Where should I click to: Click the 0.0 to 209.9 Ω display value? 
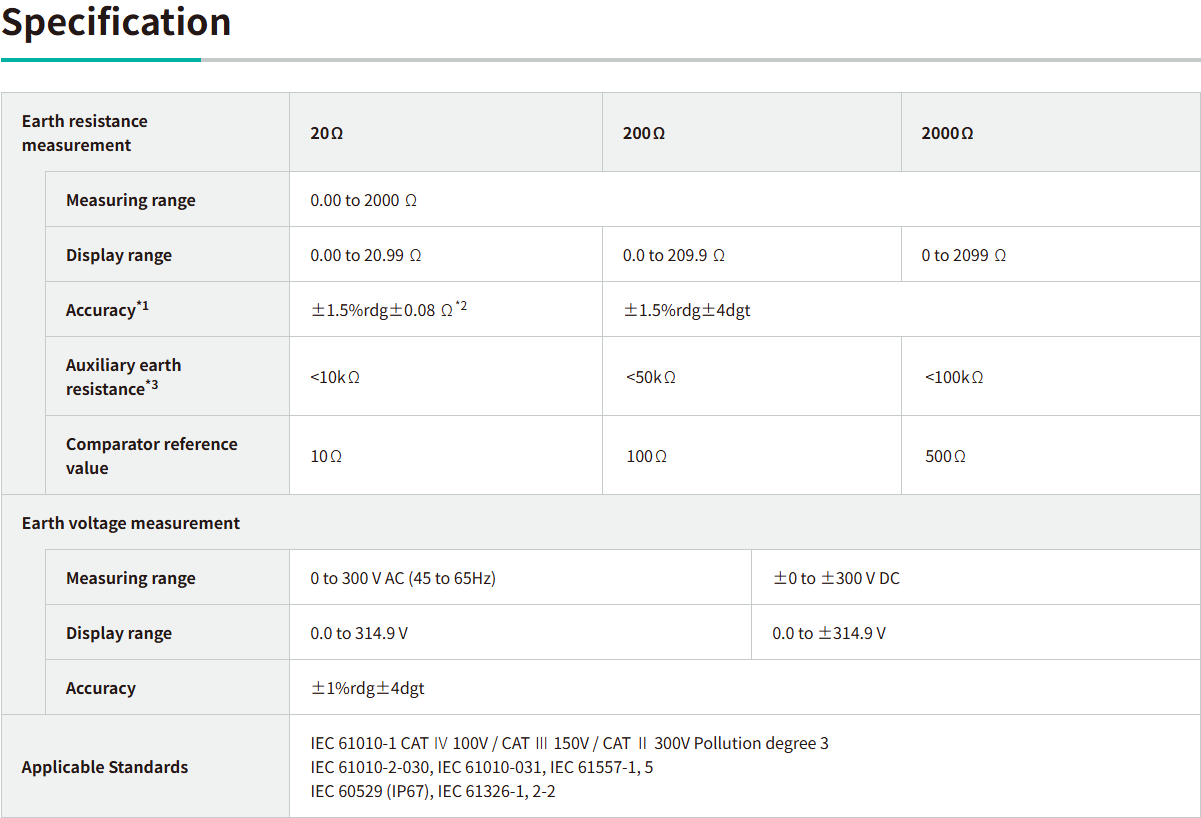674,255
